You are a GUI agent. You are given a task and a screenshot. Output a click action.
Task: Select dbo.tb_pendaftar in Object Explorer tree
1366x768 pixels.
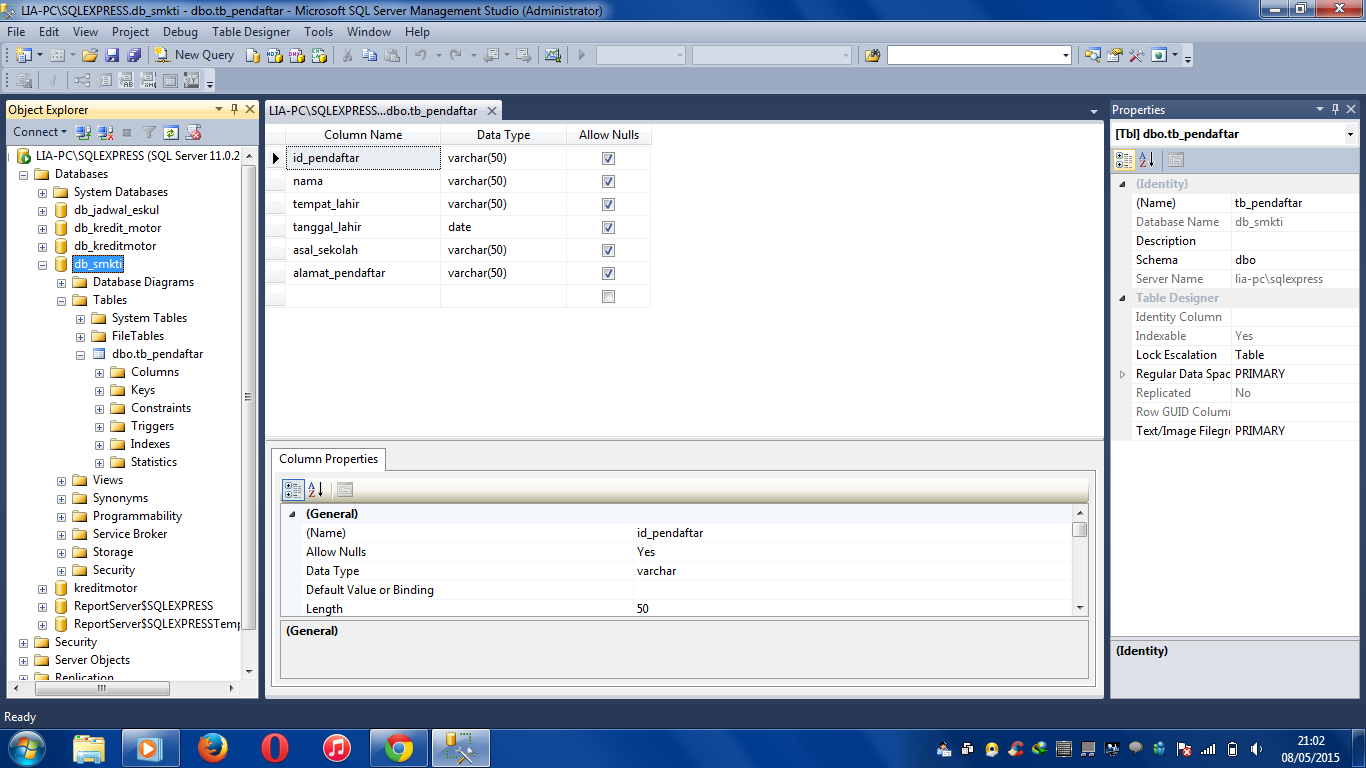[157, 354]
